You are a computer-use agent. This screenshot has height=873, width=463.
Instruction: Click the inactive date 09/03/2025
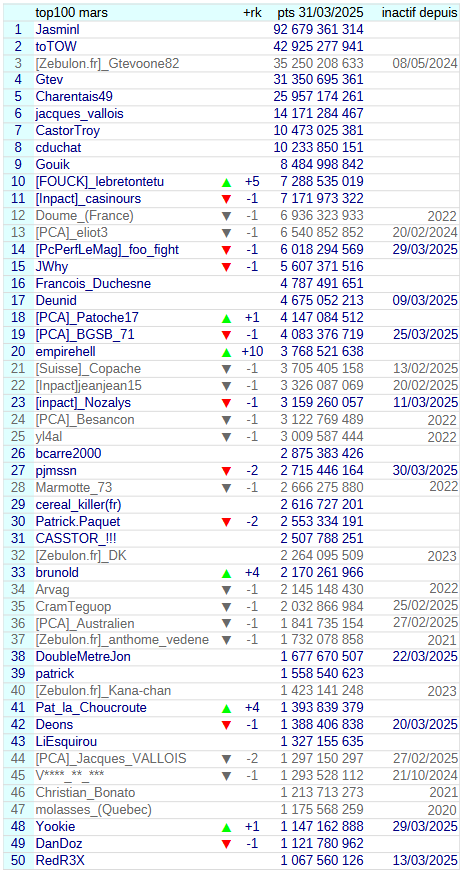point(425,301)
